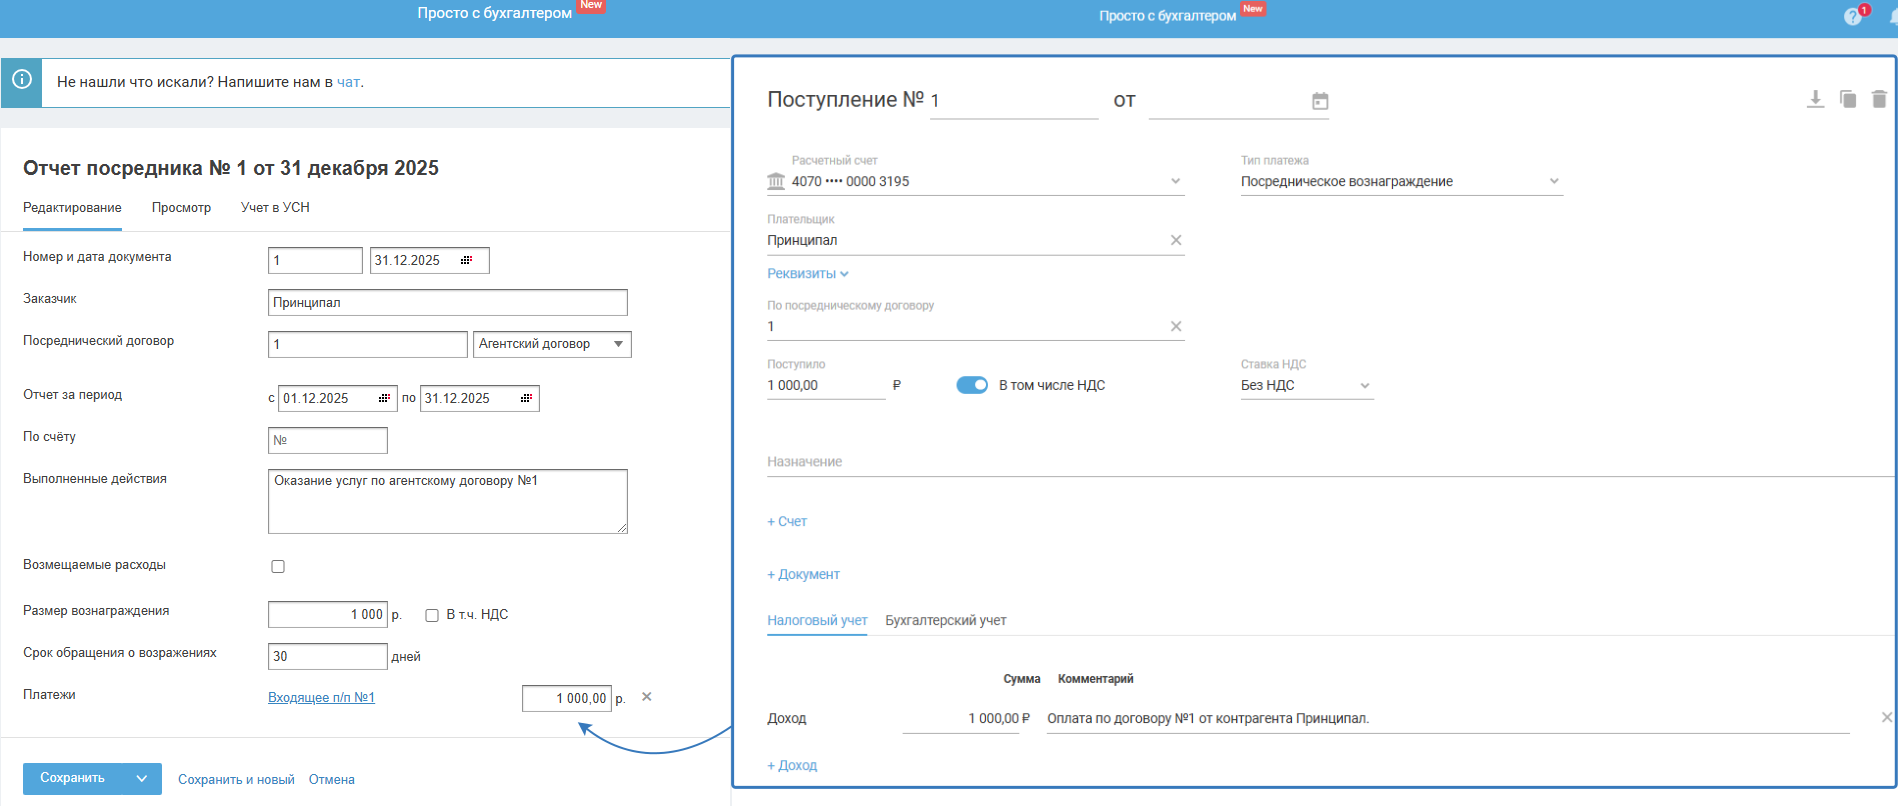
Task: Click the Доход comment field
Action: click(x=1448, y=718)
